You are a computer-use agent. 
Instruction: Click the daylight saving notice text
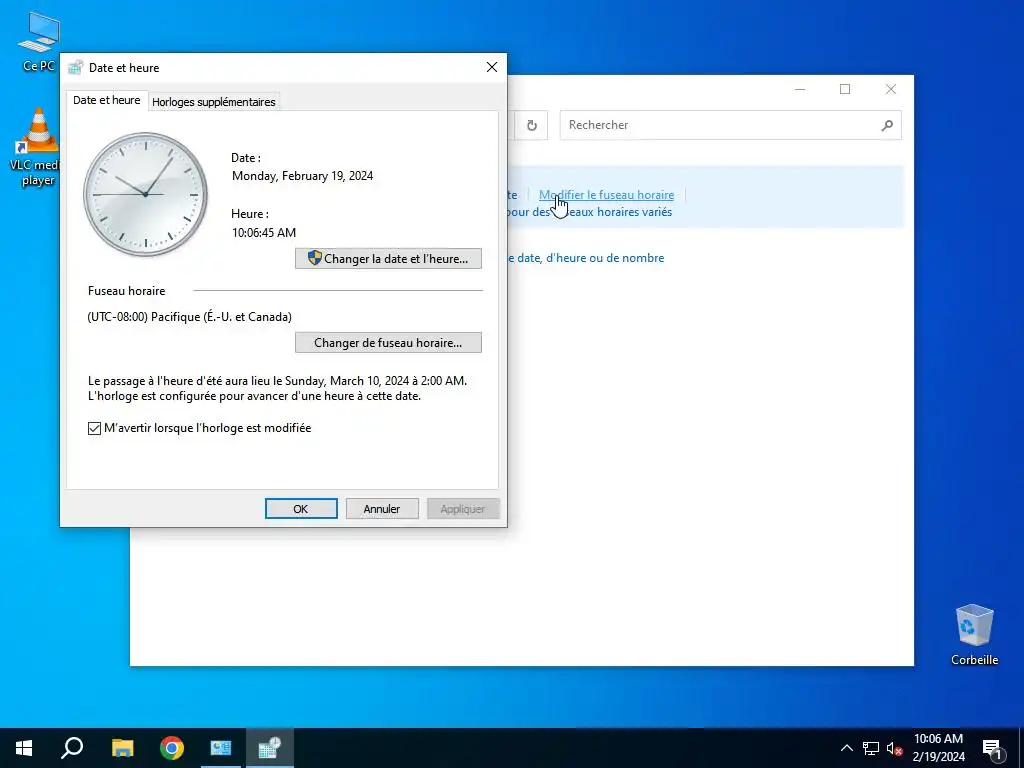tap(278, 388)
